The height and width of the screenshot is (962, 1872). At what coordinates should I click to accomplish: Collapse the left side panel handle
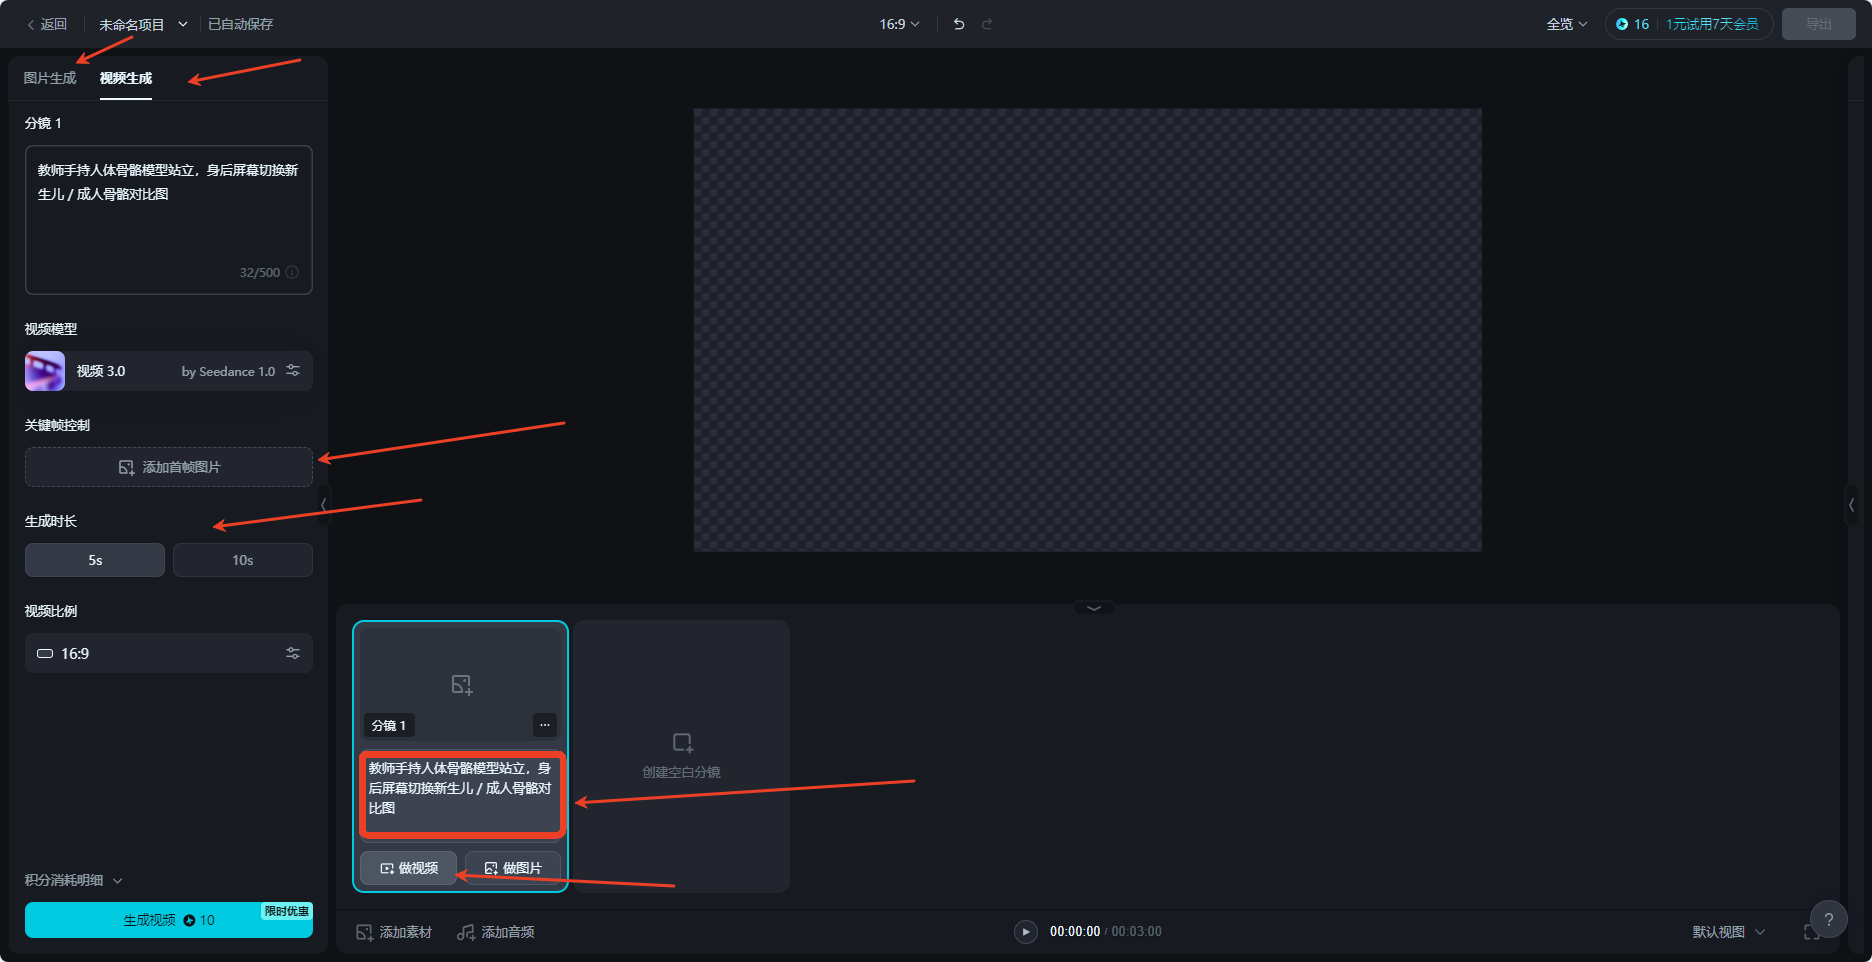click(323, 504)
